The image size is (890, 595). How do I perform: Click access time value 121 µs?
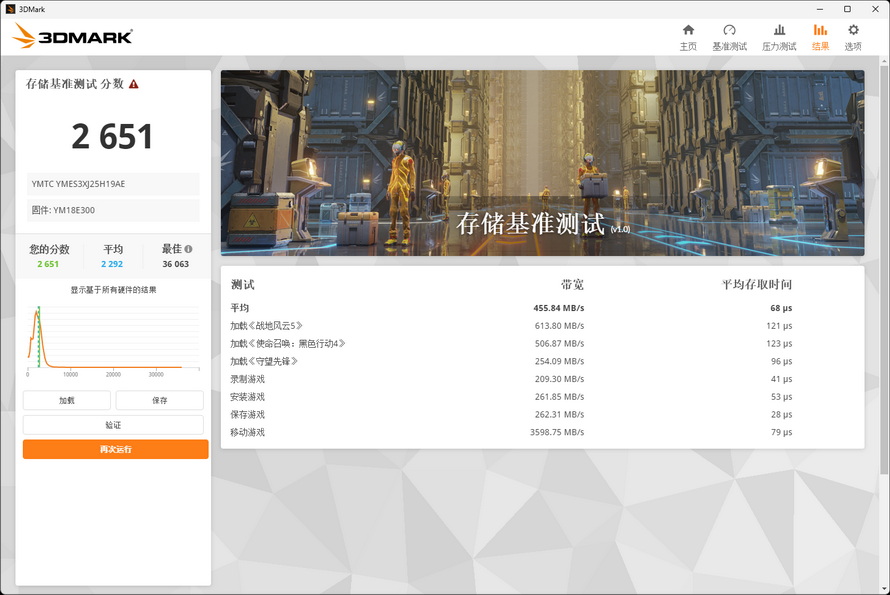779,325
